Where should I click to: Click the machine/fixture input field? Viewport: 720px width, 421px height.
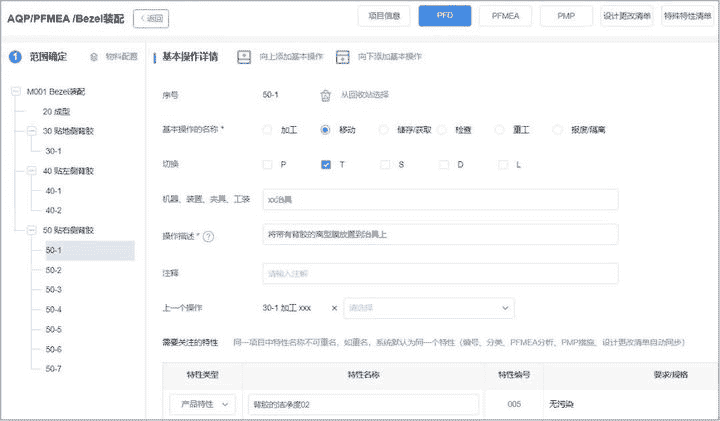pos(440,200)
